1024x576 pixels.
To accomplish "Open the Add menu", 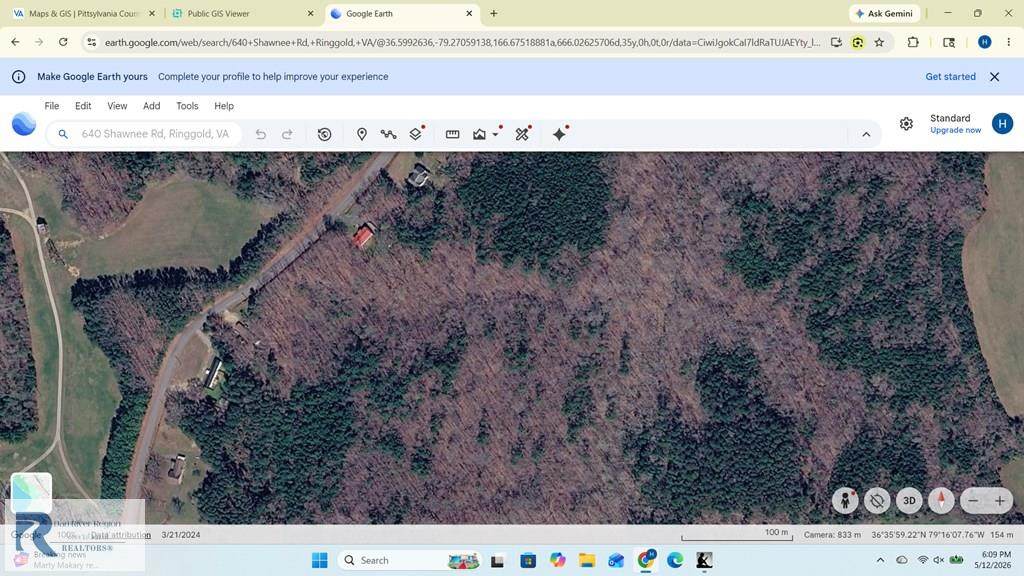I will click(152, 106).
